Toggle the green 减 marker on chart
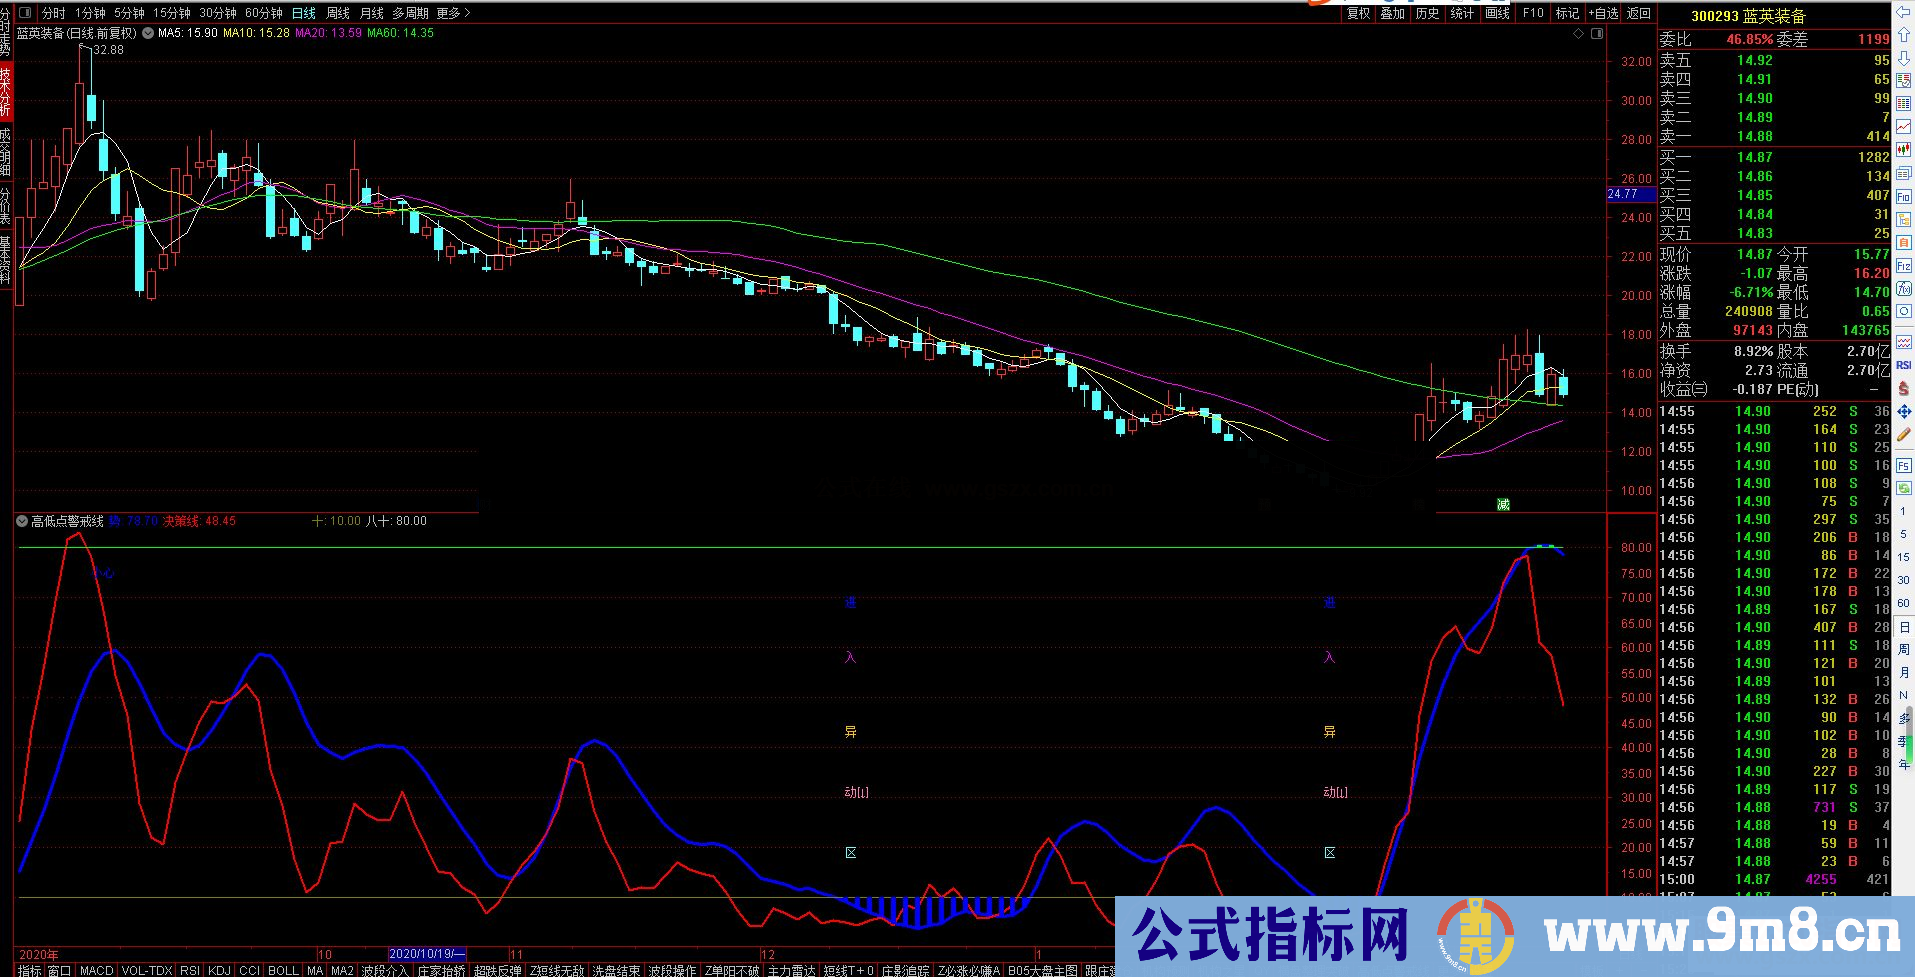The image size is (1915, 977). (x=1503, y=505)
